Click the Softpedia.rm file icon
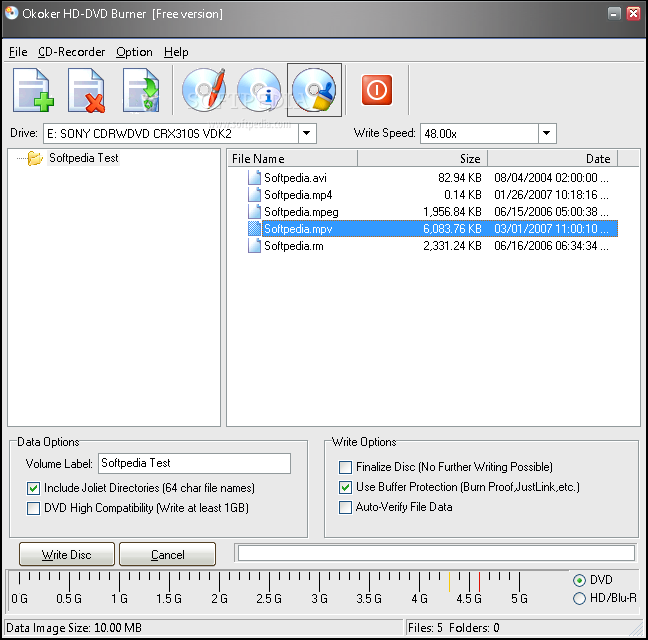Image resolution: width=648 pixels, height=640 pixels. (x=254, y=245)
